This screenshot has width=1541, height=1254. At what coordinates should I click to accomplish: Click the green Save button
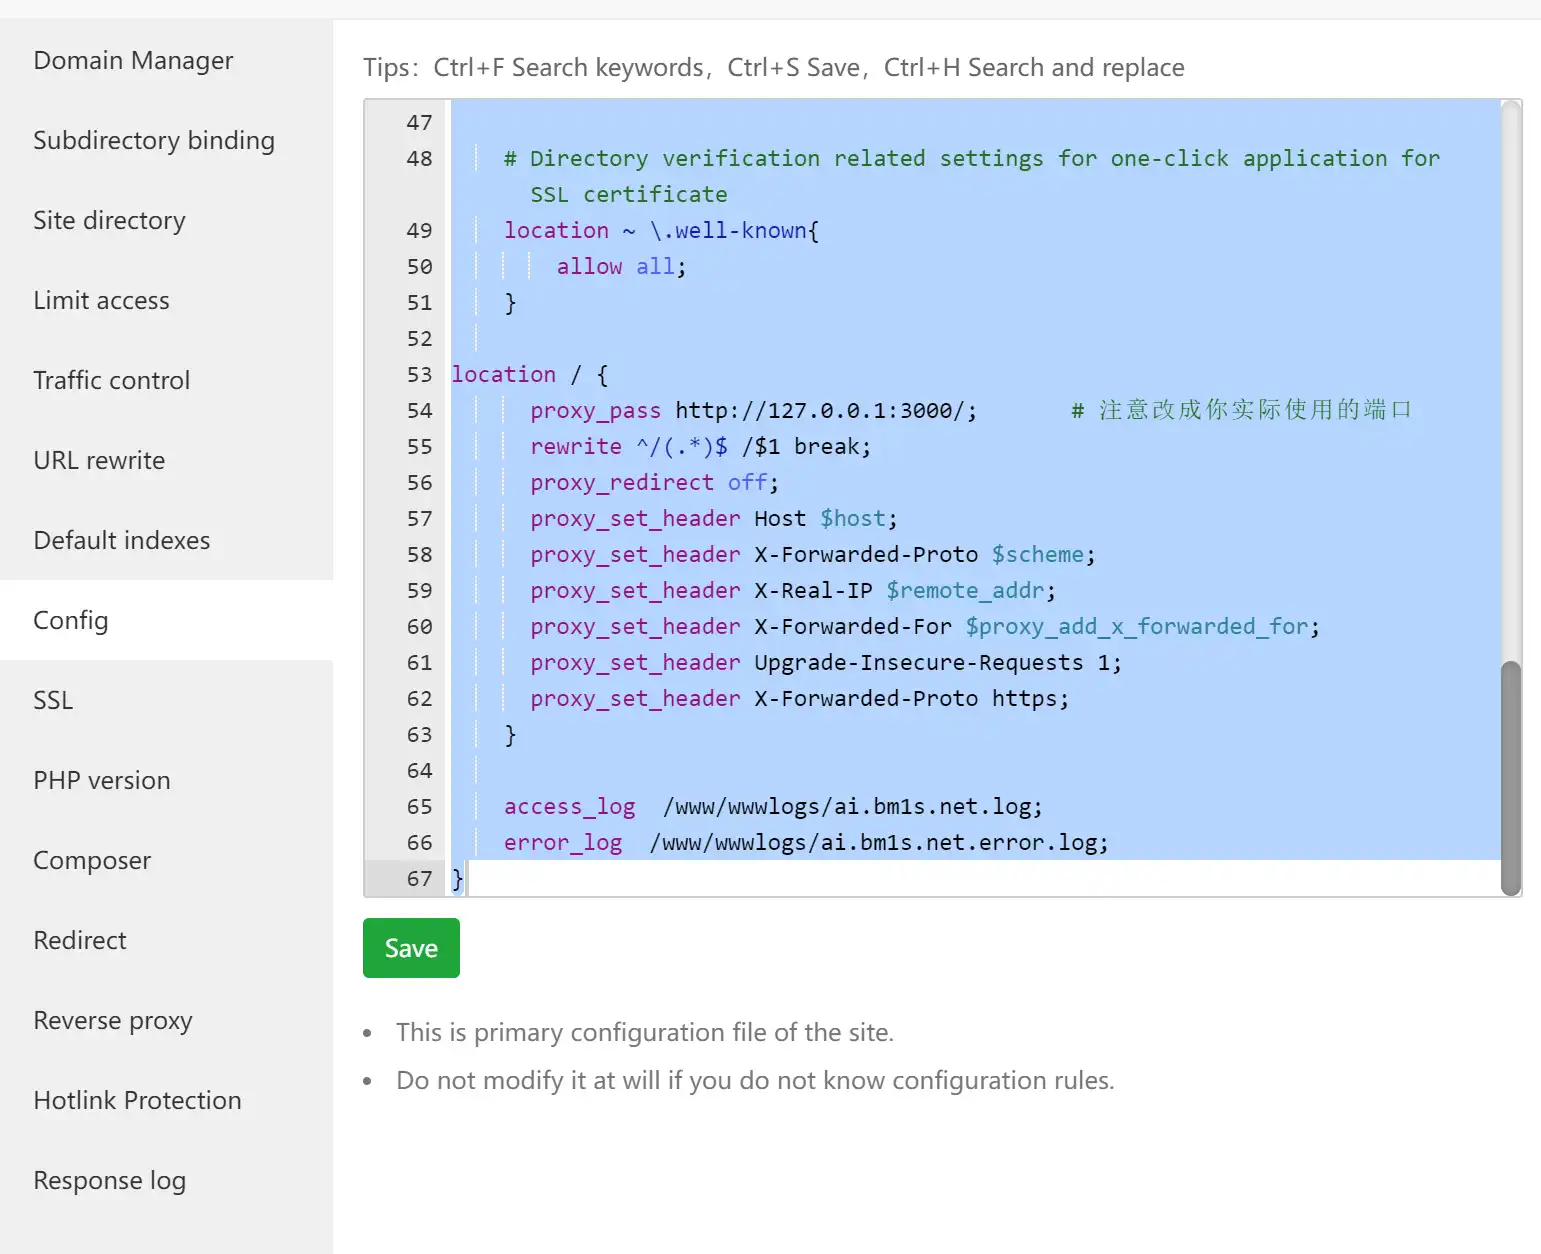411,948
